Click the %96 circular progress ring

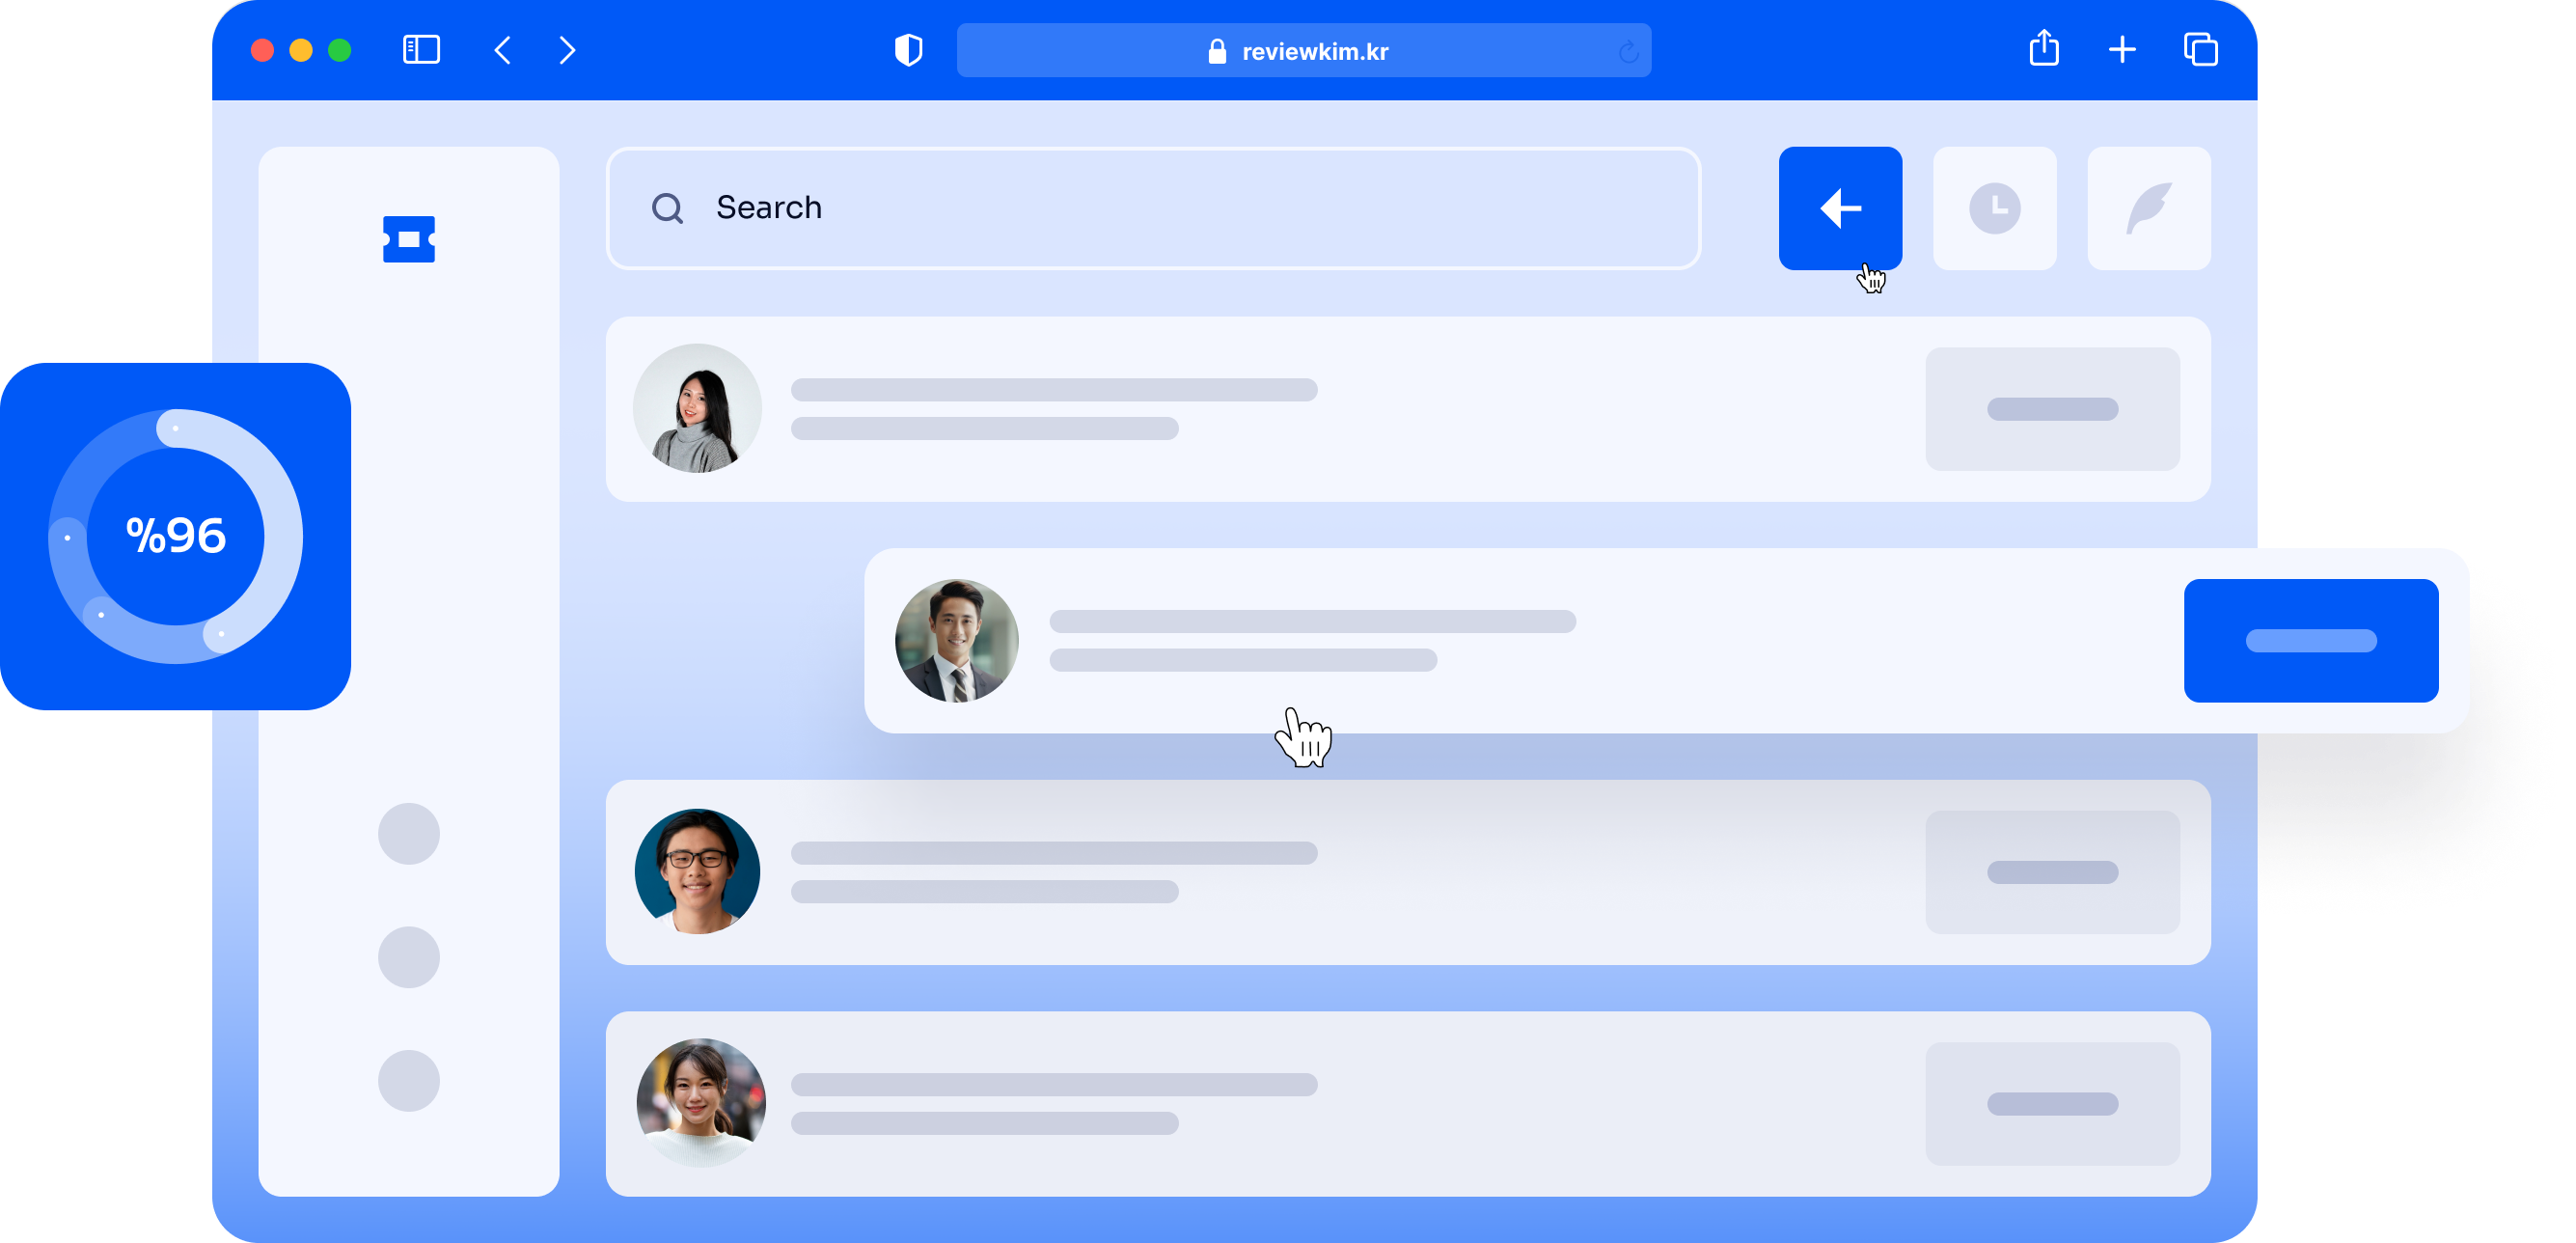[x=176, y=536]
